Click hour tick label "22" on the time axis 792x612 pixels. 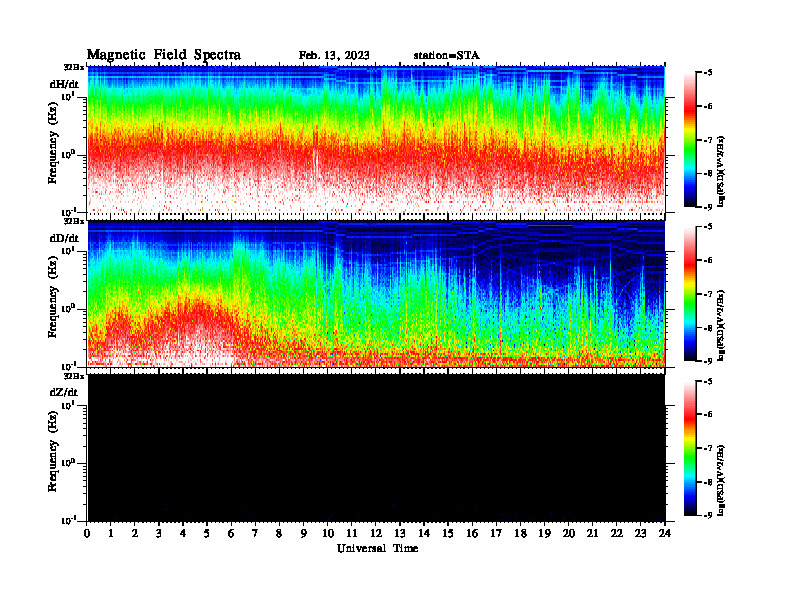point(616,533)
